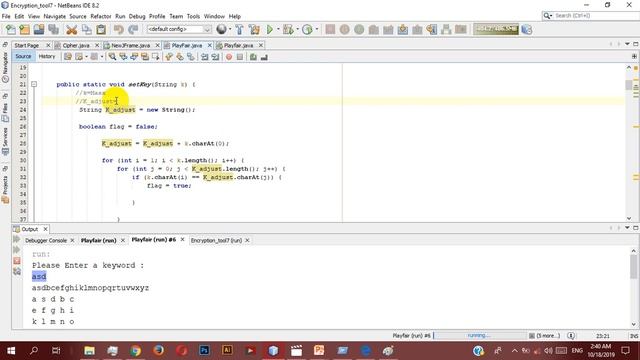The height and width of the screenshot is (360, 640).
Task: Click the (5 more...) tasks link
Action: pos(548,336)
